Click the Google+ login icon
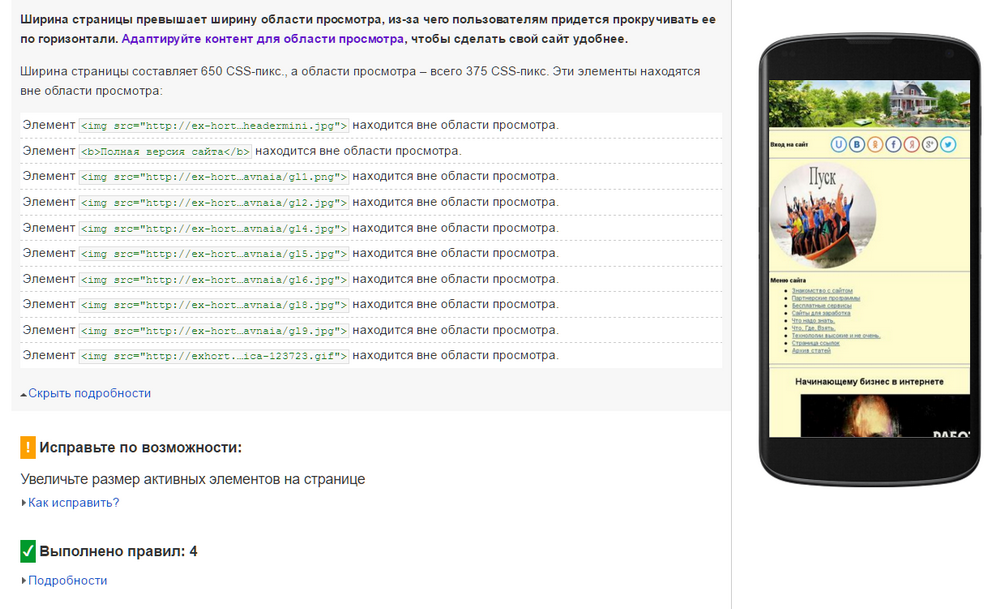Viewport: 1000px width, 609px height. pos(930,145)
